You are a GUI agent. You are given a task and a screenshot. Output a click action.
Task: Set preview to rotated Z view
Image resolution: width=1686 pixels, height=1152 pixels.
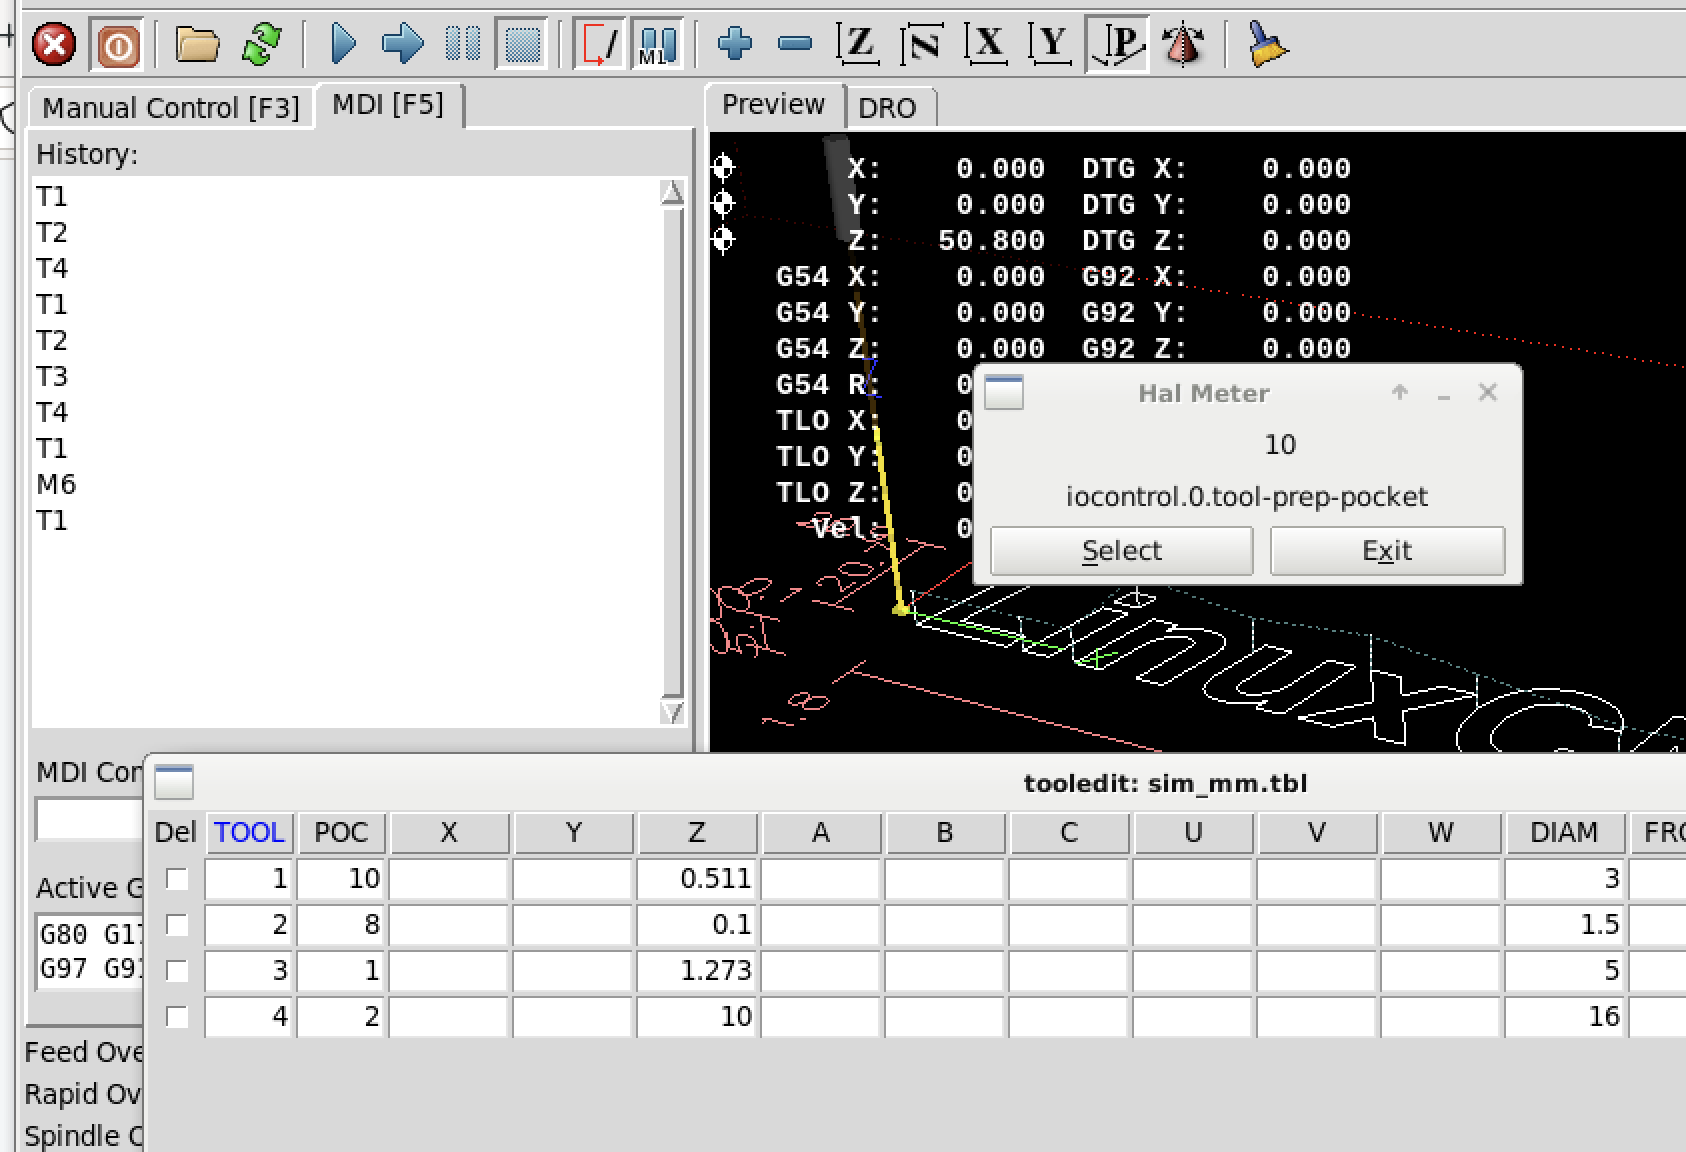pos(922,45)
